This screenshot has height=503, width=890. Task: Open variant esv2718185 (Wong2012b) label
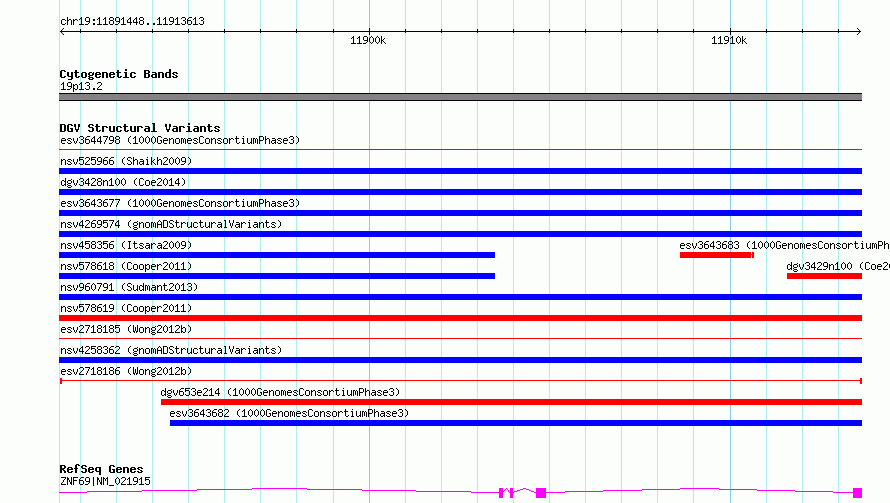[126, 329]
